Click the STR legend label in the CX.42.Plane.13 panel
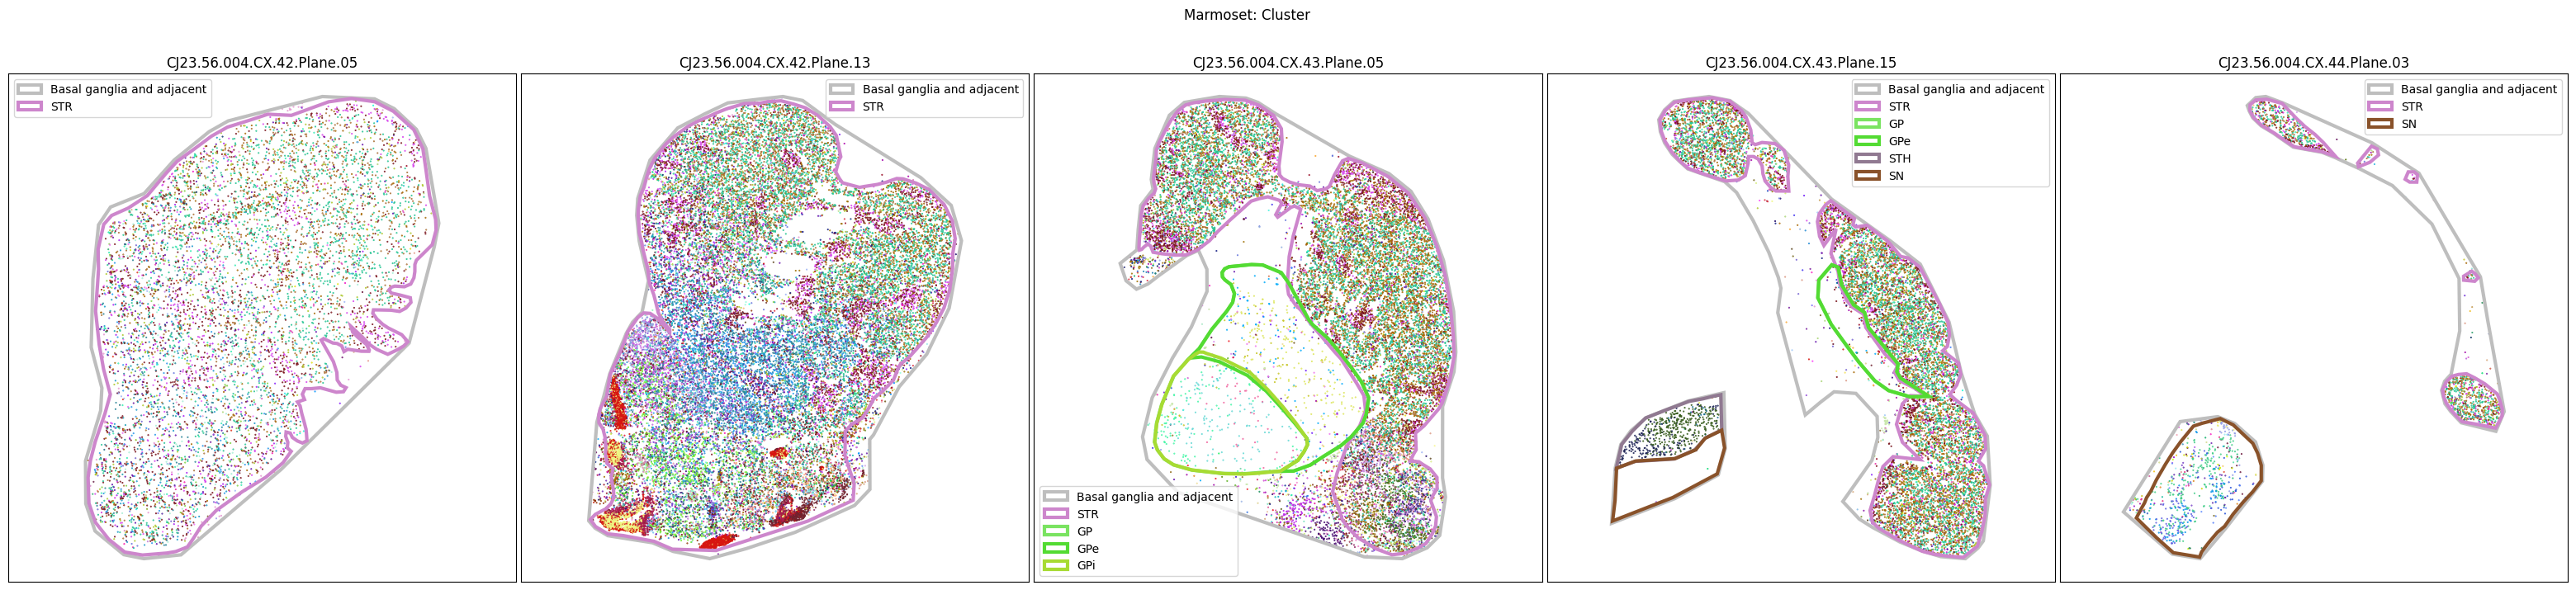2576x590 pixels. tap(873, 107)
